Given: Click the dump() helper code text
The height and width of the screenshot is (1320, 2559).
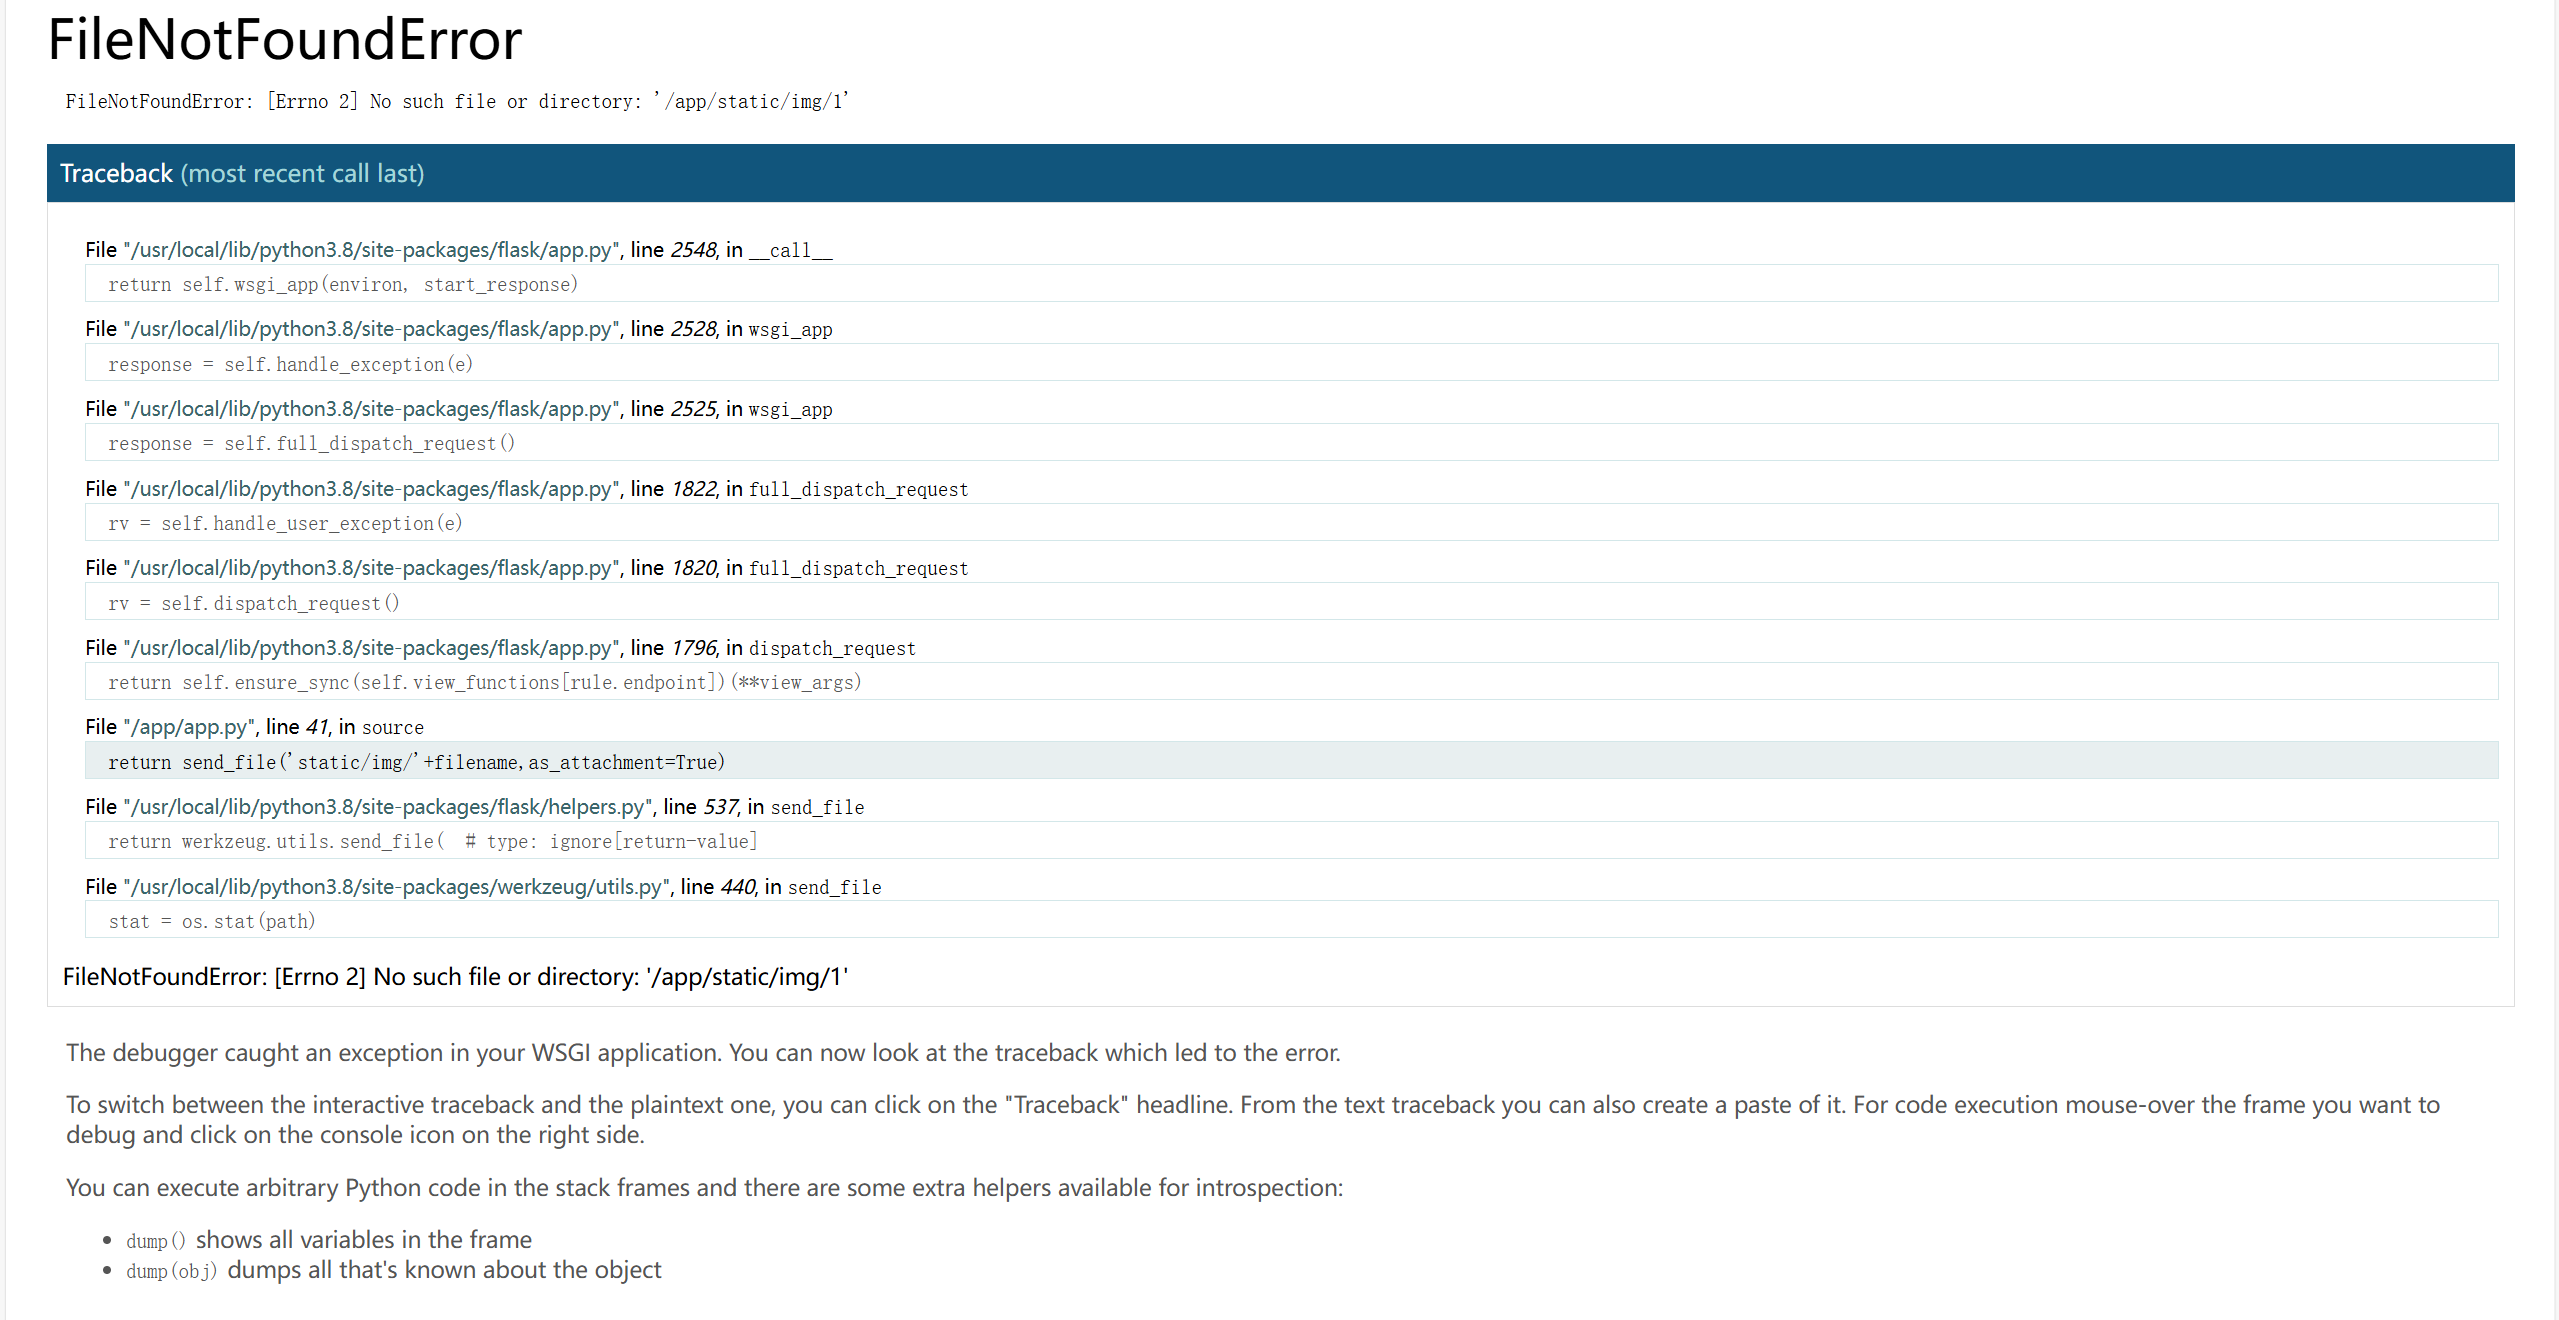Looking at the screenshot, I should [x=155, y=1241].
